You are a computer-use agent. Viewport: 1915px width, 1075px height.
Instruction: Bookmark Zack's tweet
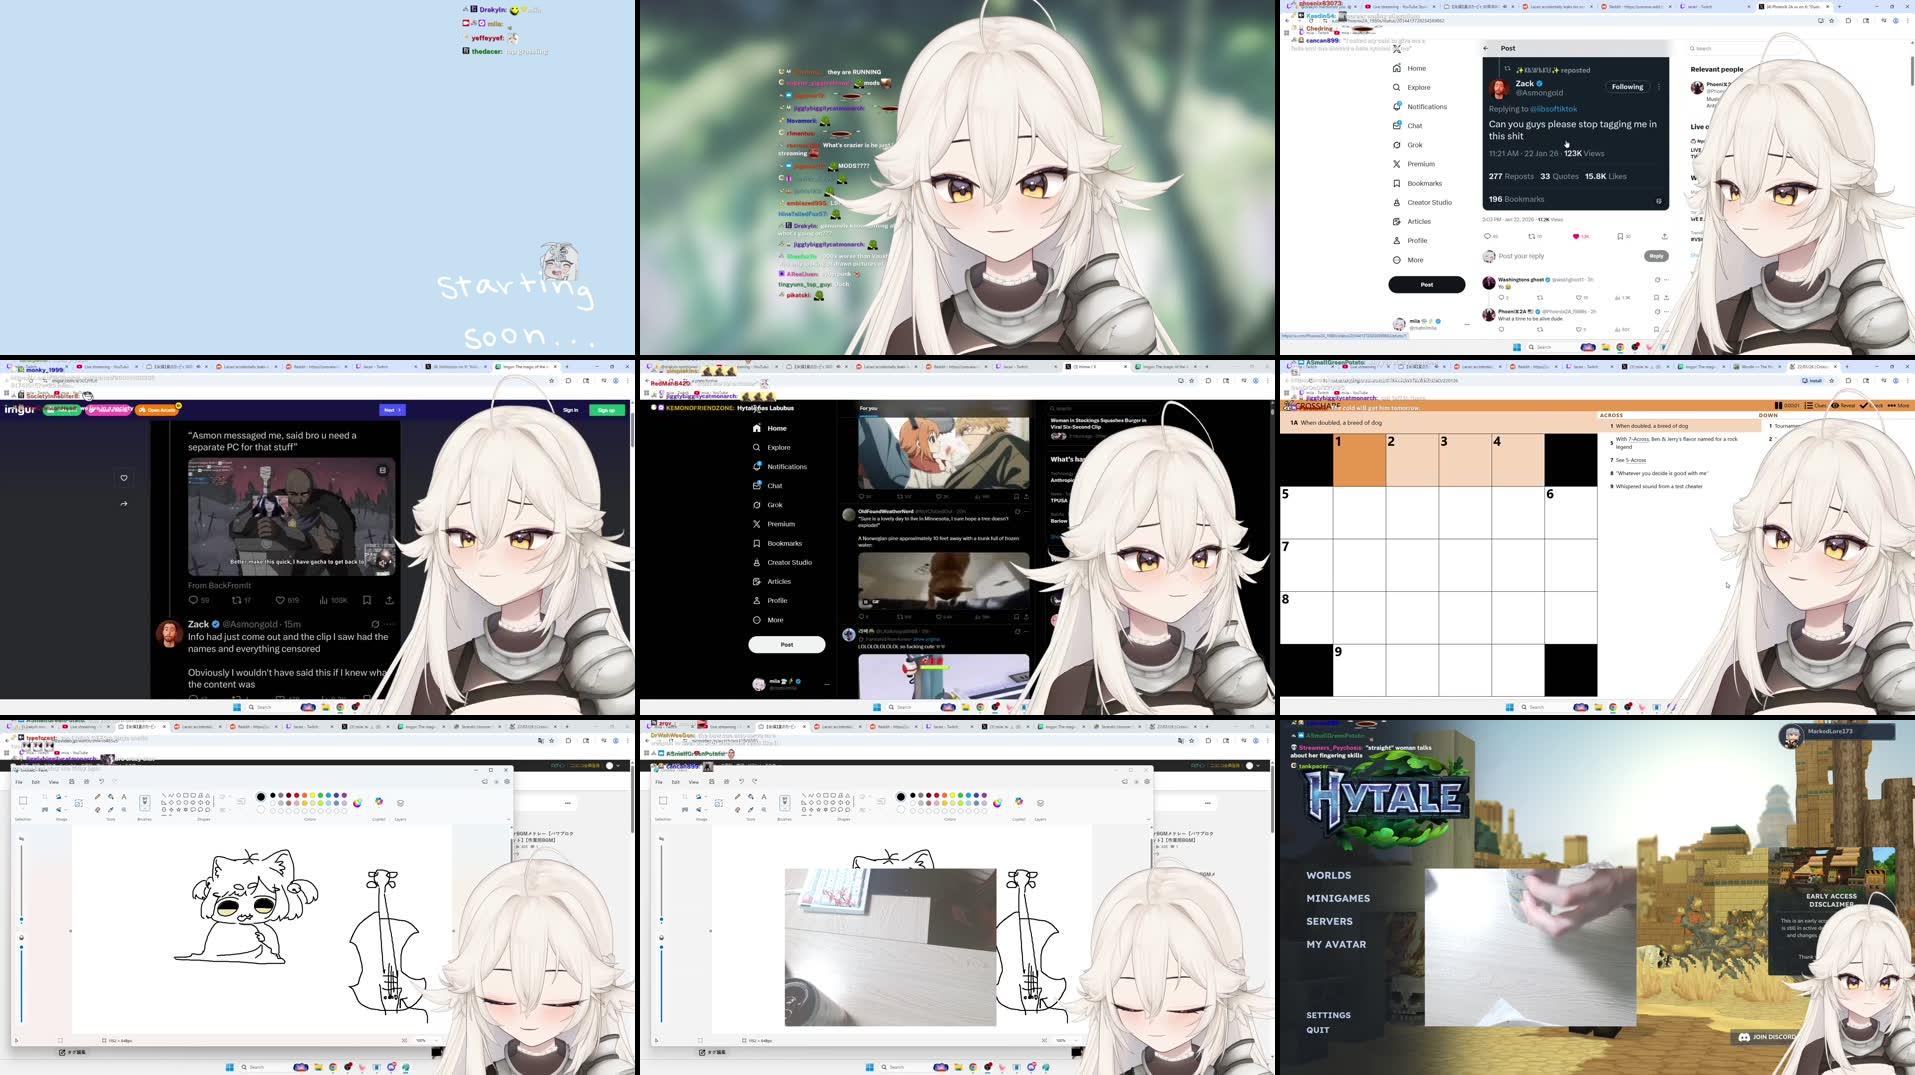(1621, 236)
